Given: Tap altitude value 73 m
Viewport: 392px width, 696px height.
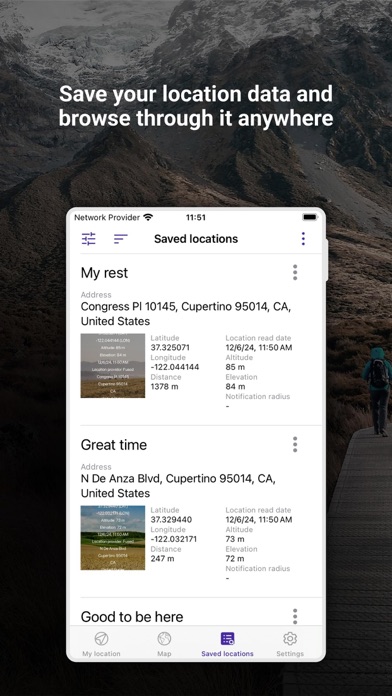Looking at the screenshot, I should [235, 539].
